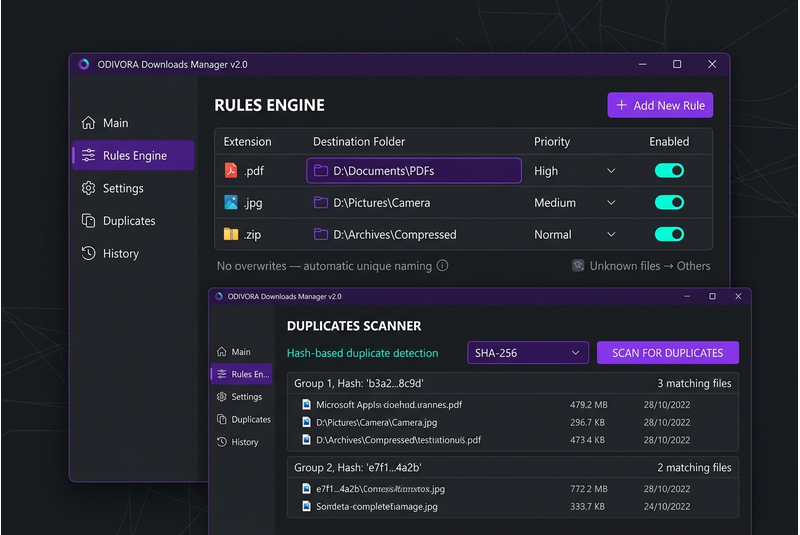Click the Enabled column header
800x535 pixels.
click(x=669, y=141)
